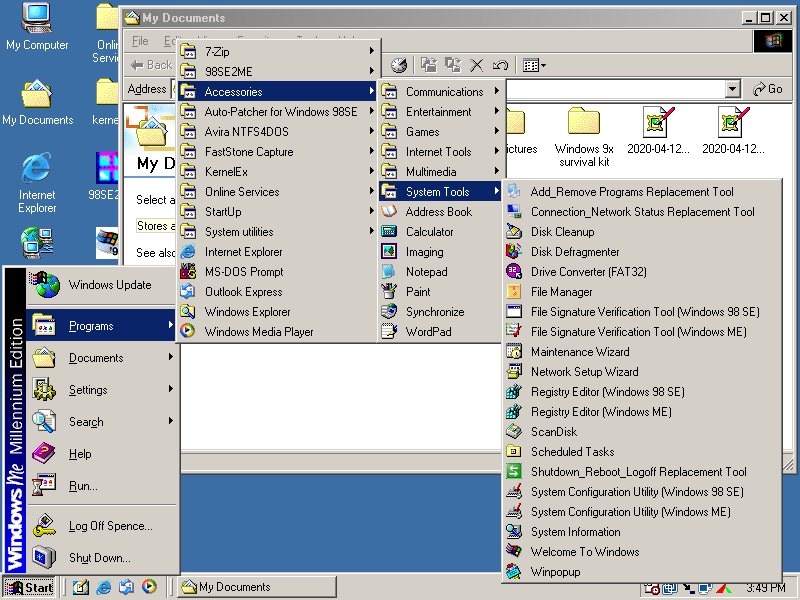Image resolution: width=800 pixels, height=600 pixels.
Task: Start Network Setup Wizard
Action: (x=642, y=371)
